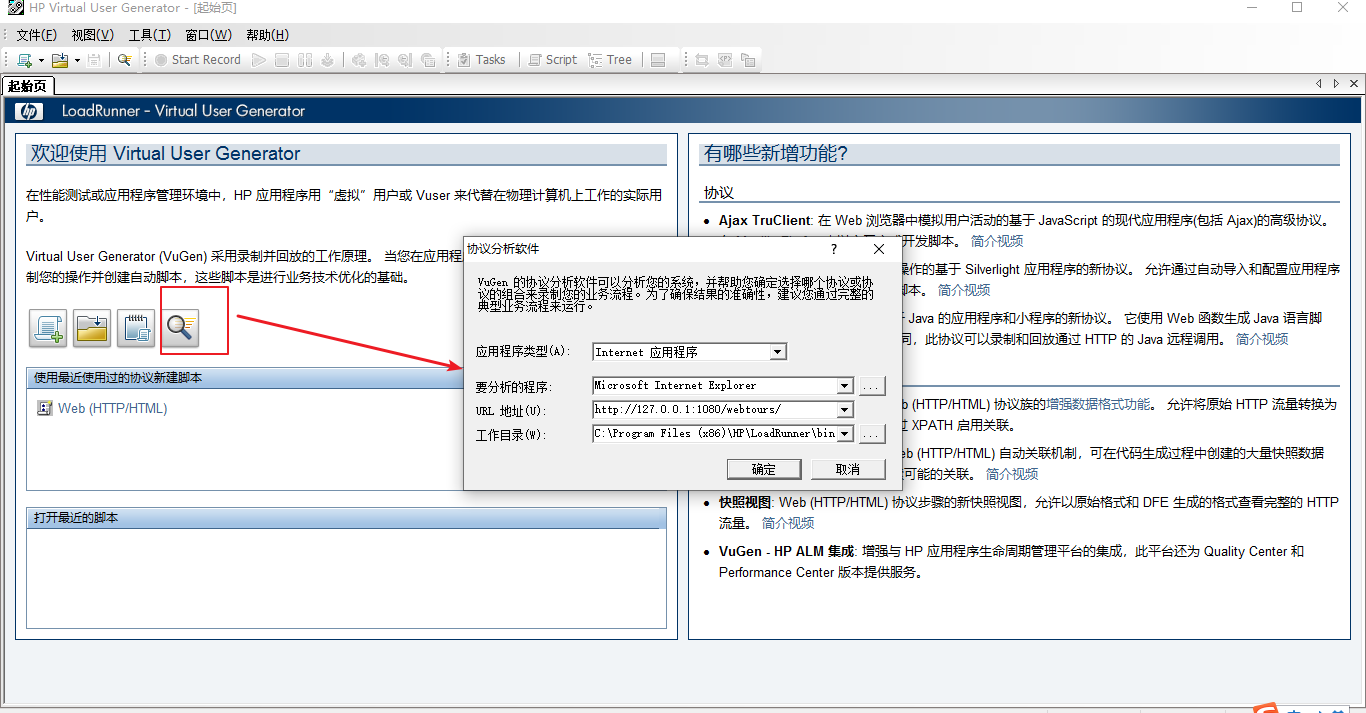Open the 简介视频 link after Java 远程调用
Image resolution: width=1366 pixels, height=713 pixels.
(x=1262, y=339)
